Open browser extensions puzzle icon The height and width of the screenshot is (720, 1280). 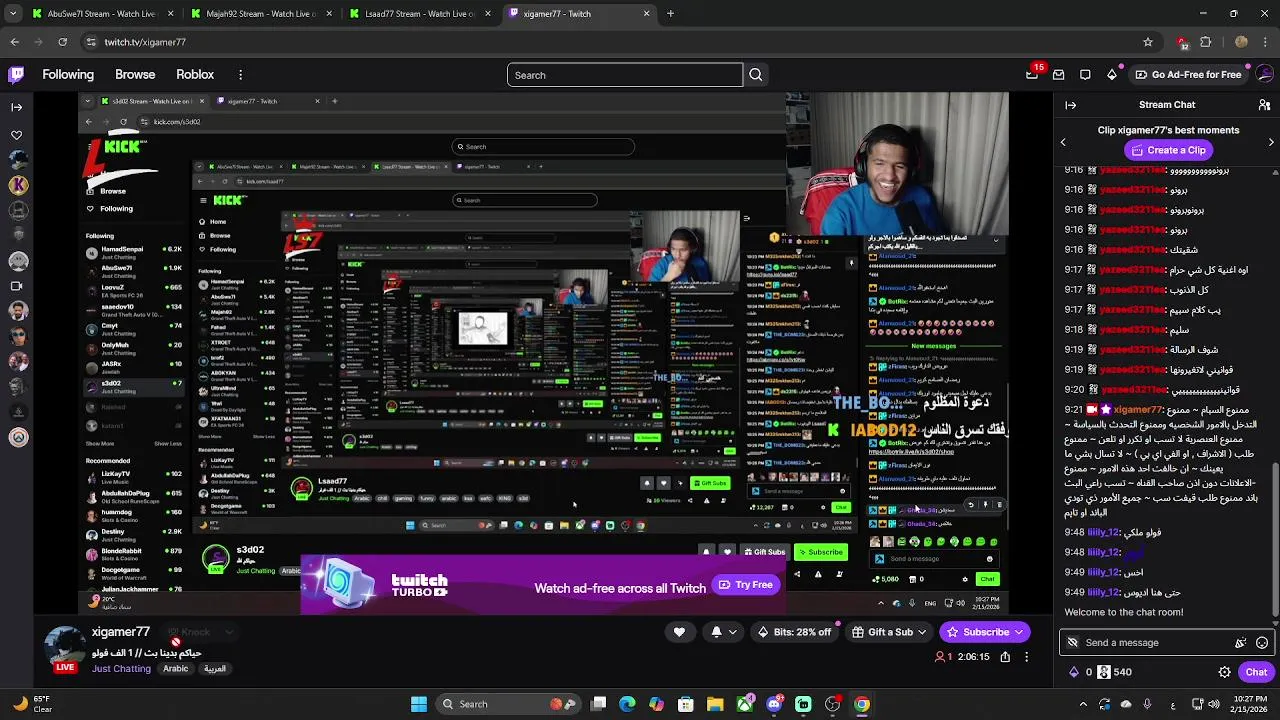1205,42
